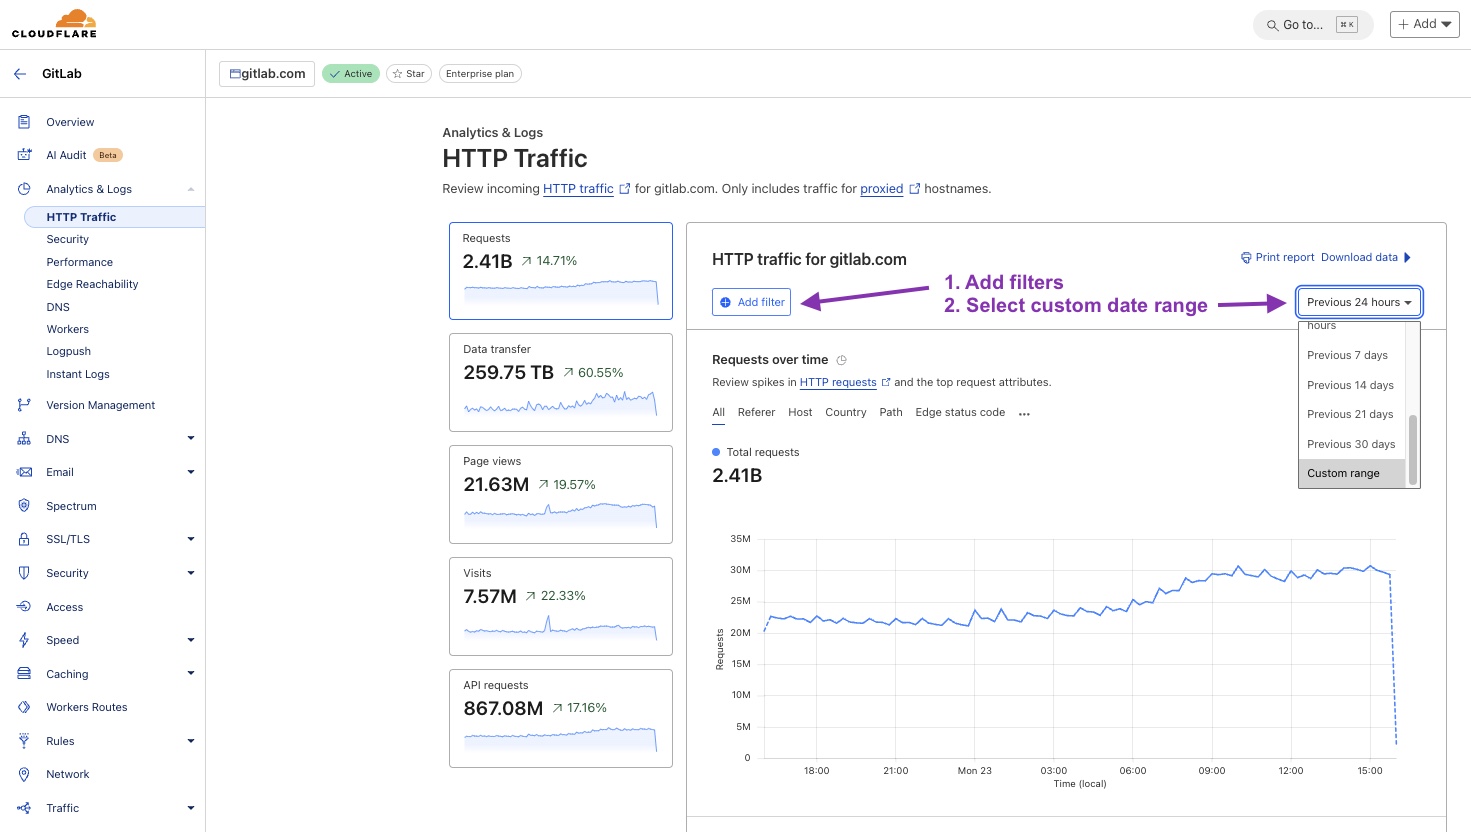Switch to the Path tab
1471x832 pixels.
(891, 412)
